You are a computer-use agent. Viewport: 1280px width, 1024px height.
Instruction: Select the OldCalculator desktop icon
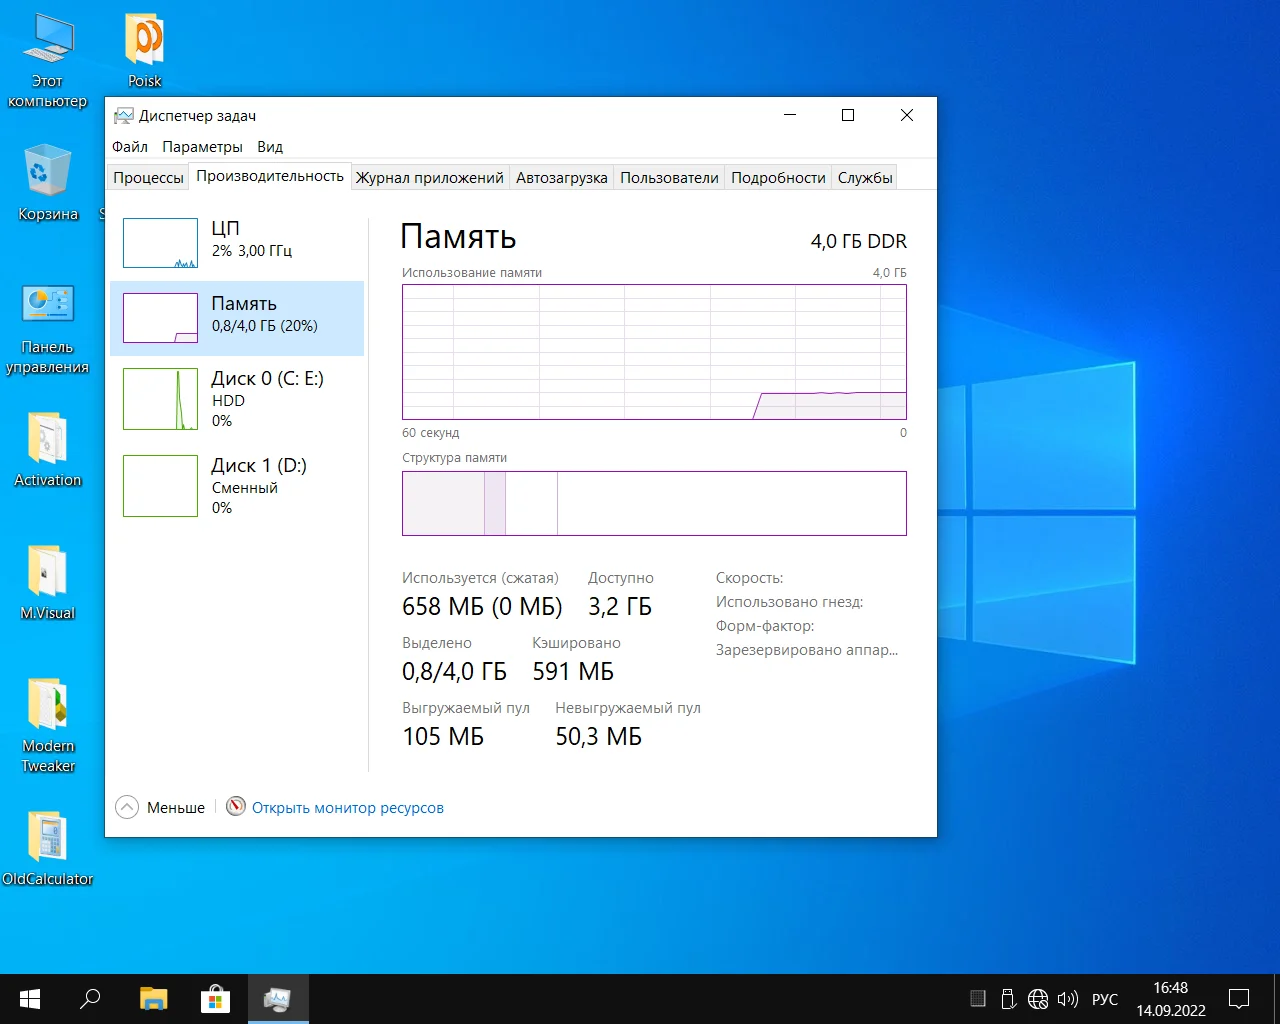(47, 848)
